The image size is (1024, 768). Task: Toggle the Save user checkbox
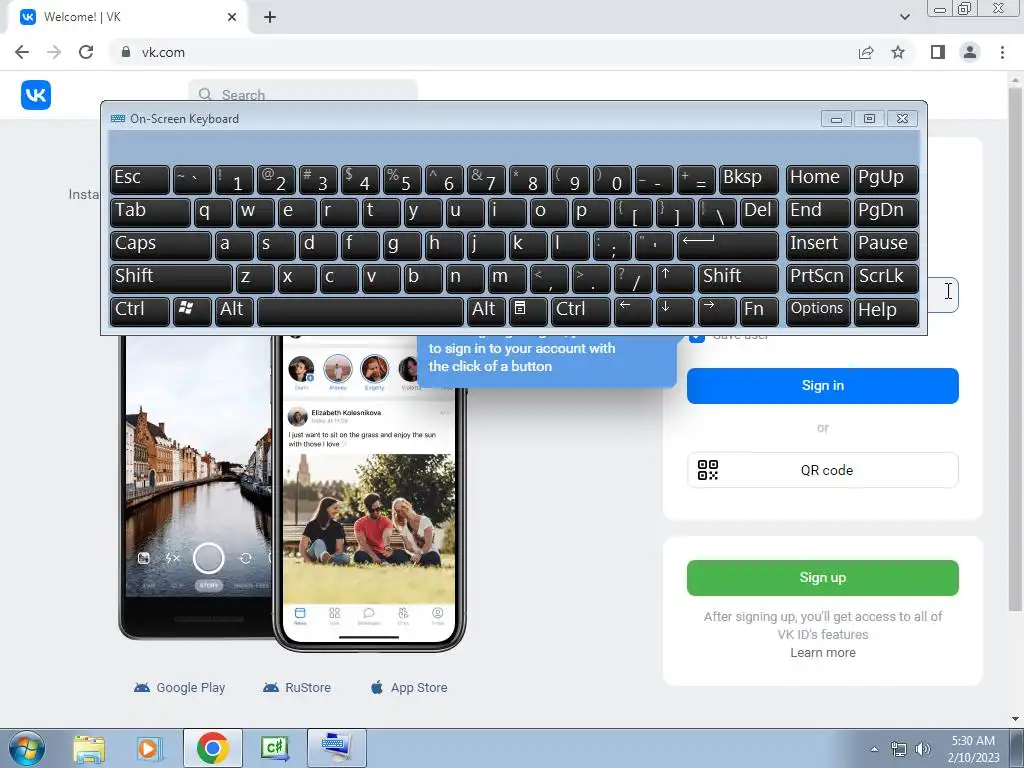pos(697,336)
